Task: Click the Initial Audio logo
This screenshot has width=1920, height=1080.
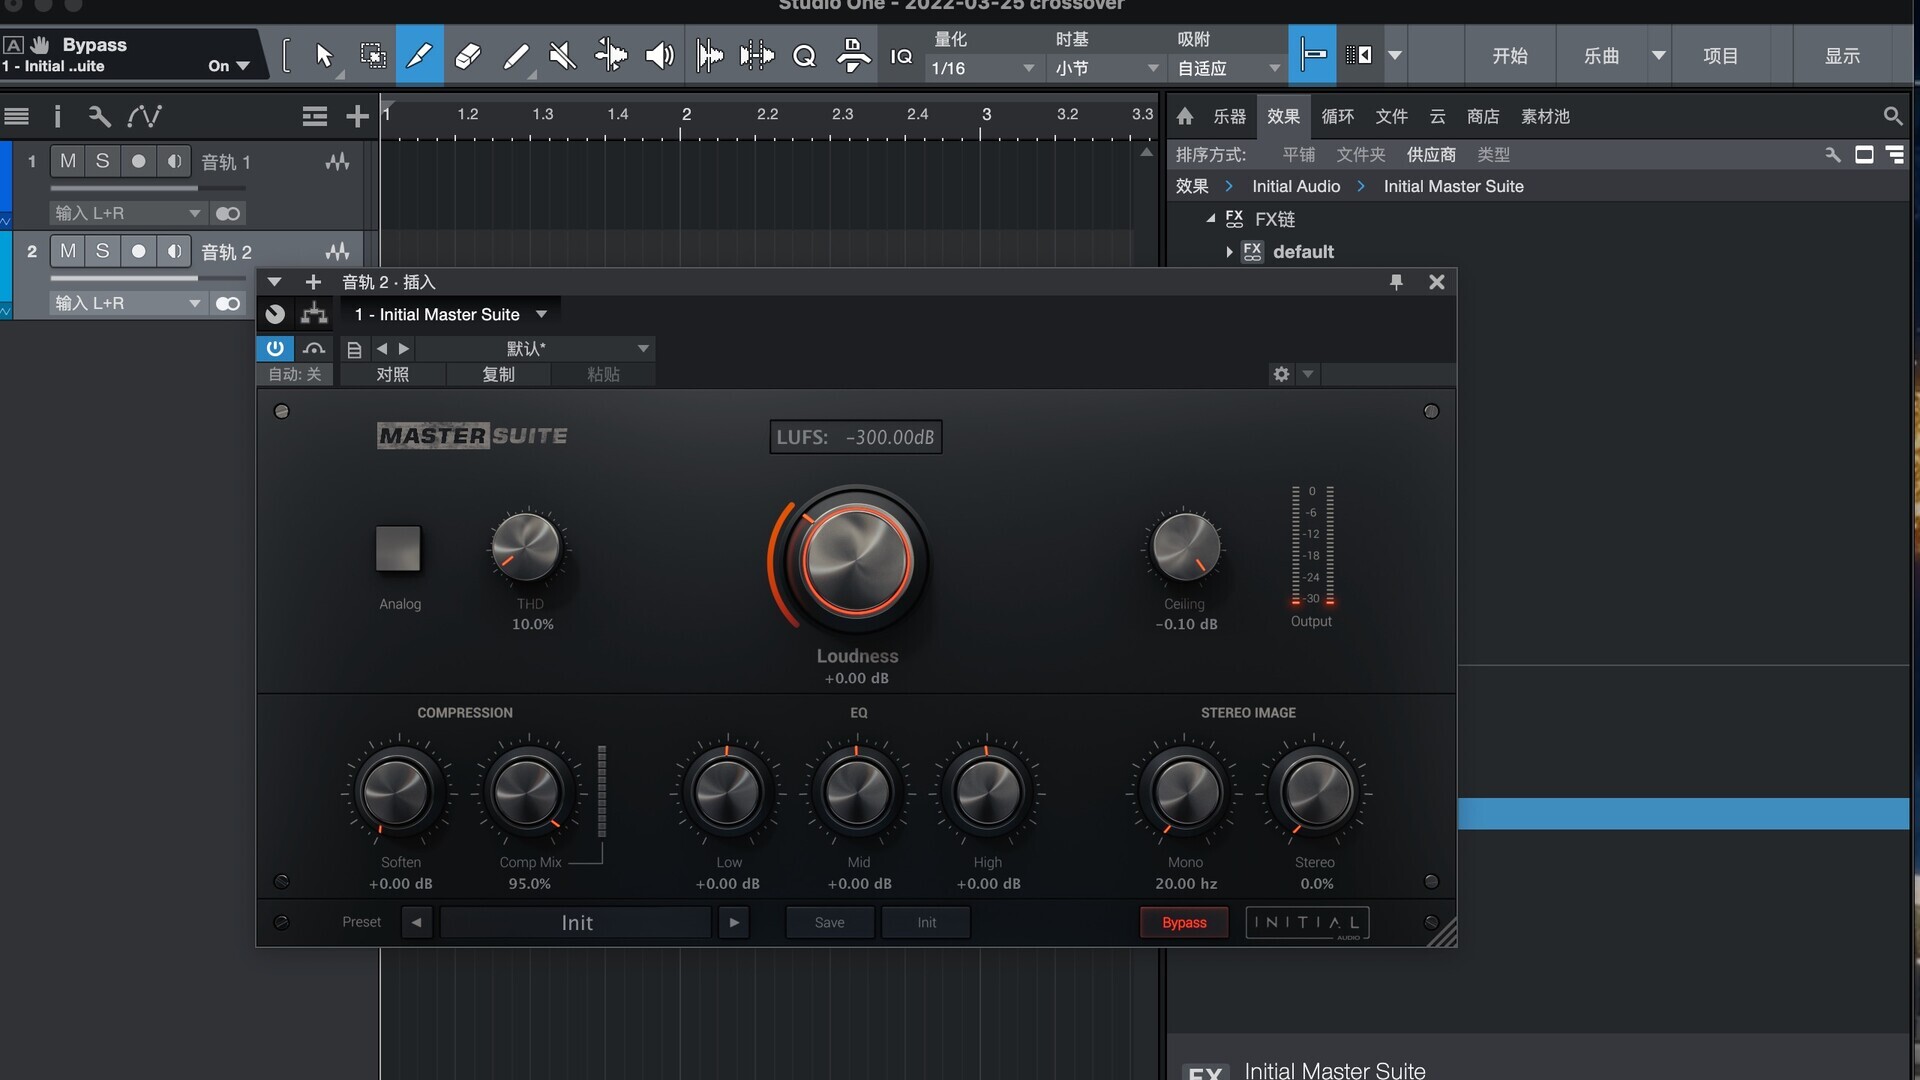Action: pyautogui.click(x=1307, y=922)
